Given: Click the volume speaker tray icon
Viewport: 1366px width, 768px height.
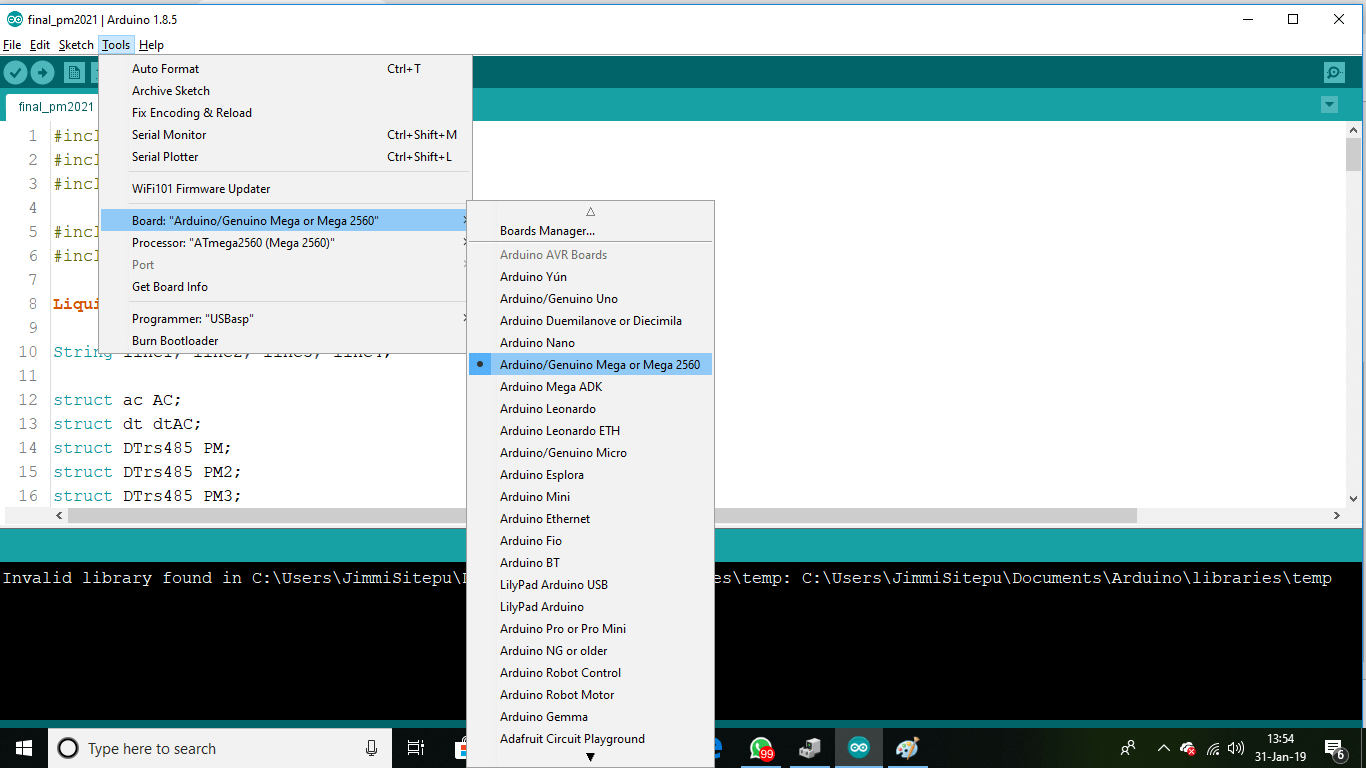Looking at the screenshot, I should pos(1236,748).
